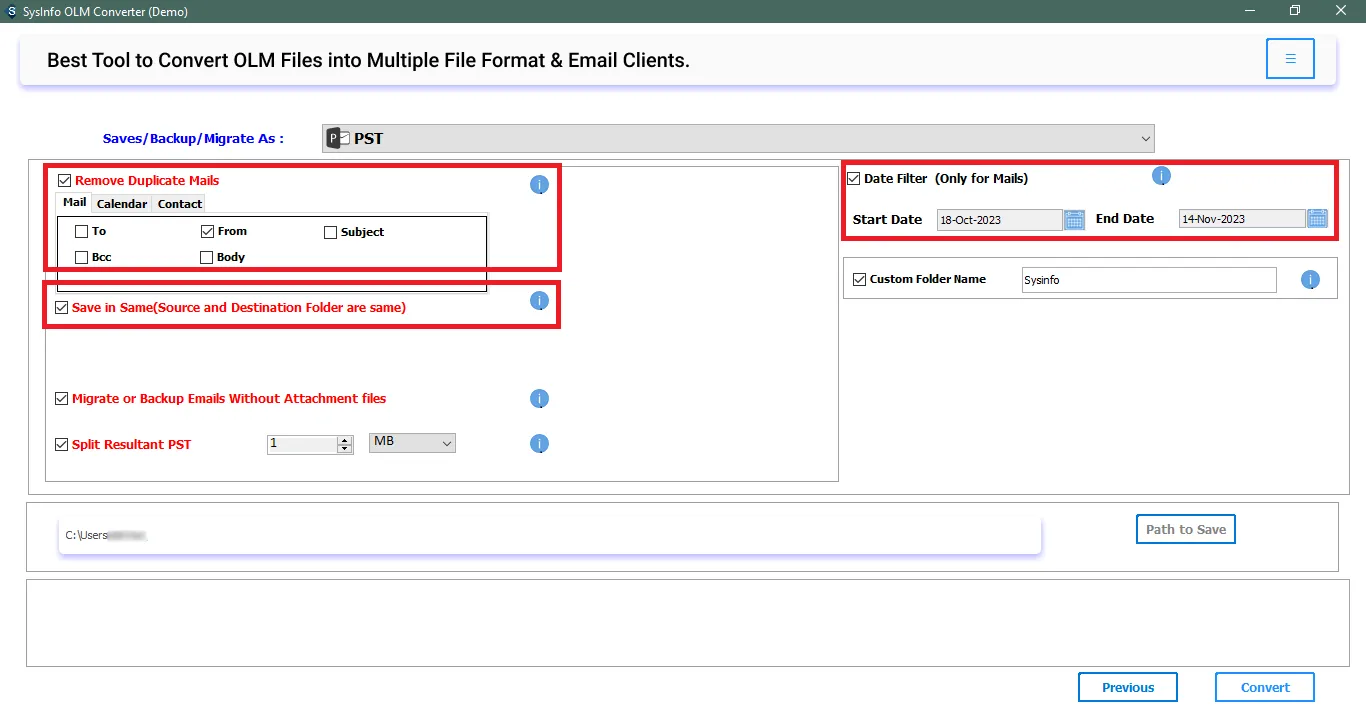Click info icon next to Save in Same
Screen dimensions: 1366x728
coord(539,301)
